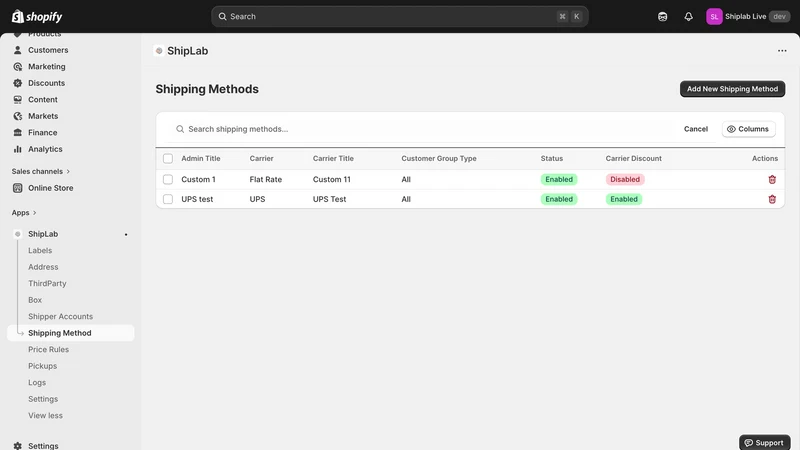Select Shipping Method menu item
800x450 pixels.
70,333
